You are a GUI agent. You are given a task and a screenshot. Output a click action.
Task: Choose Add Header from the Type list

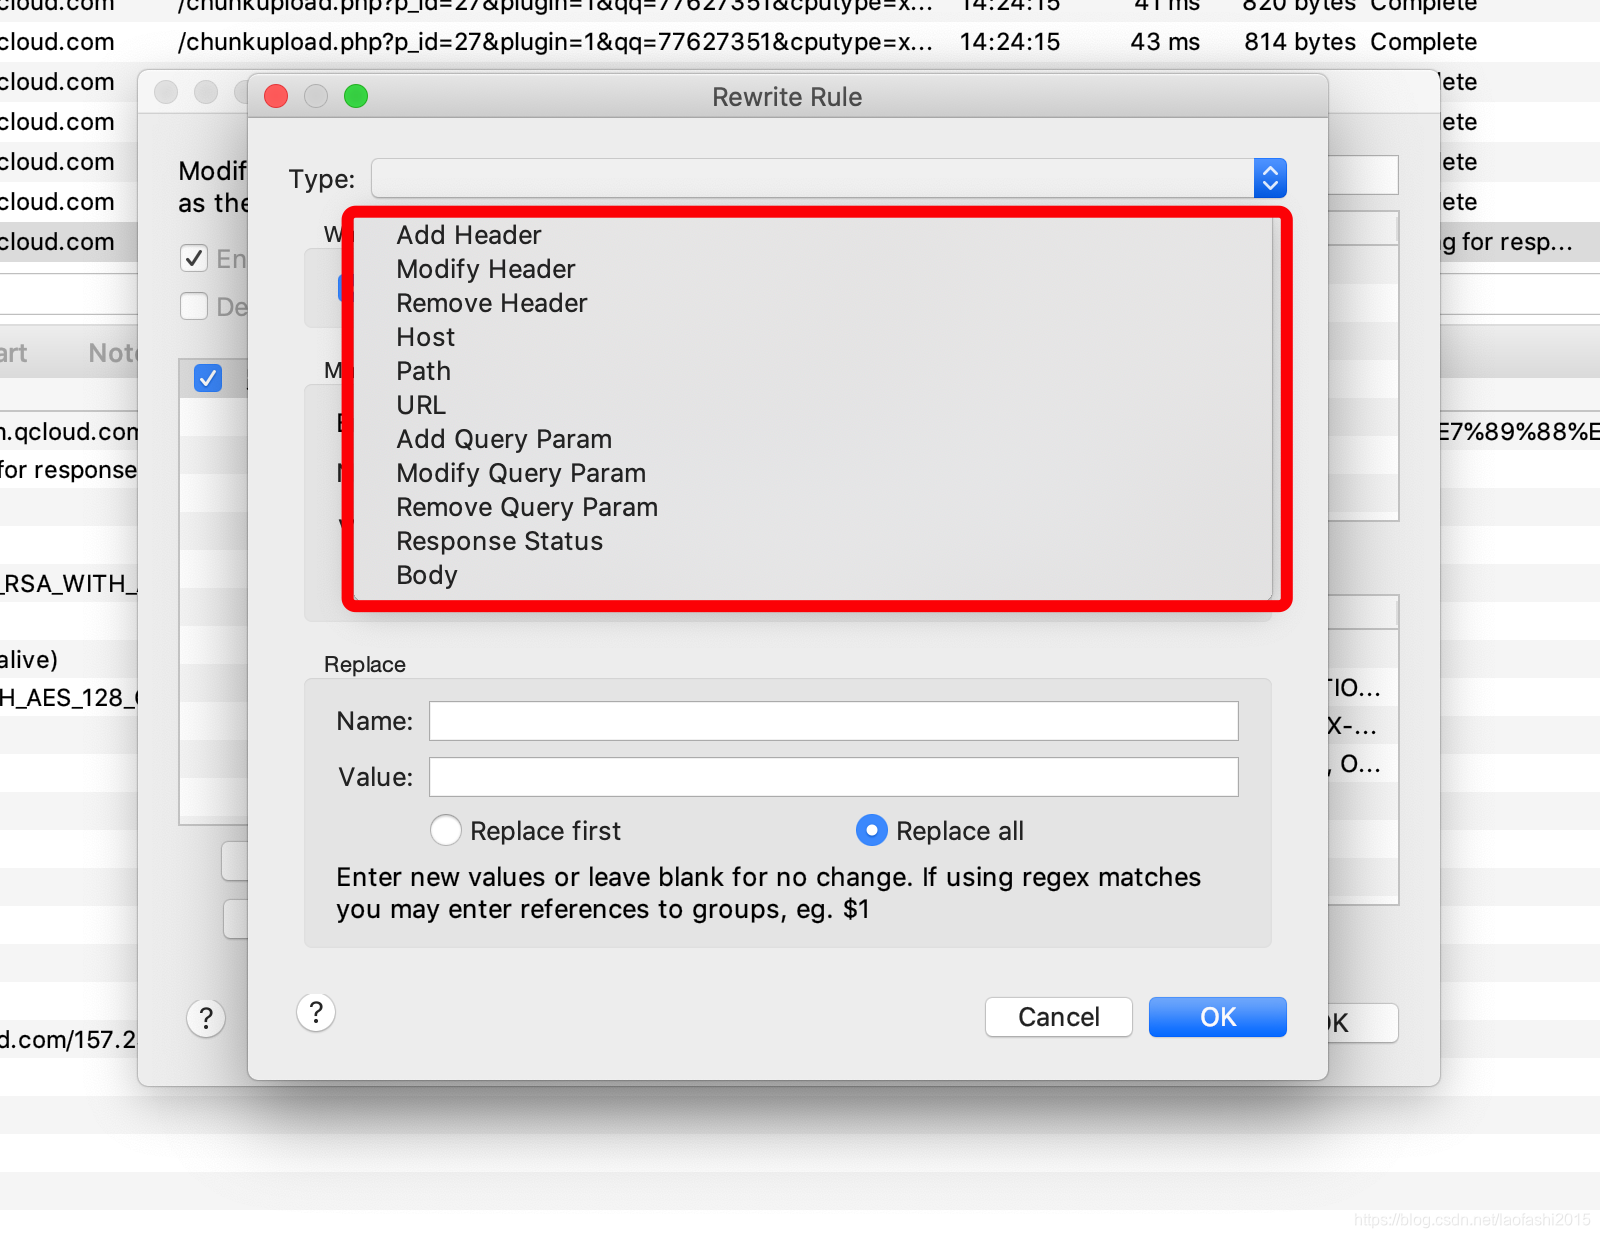tap(469, 235)
